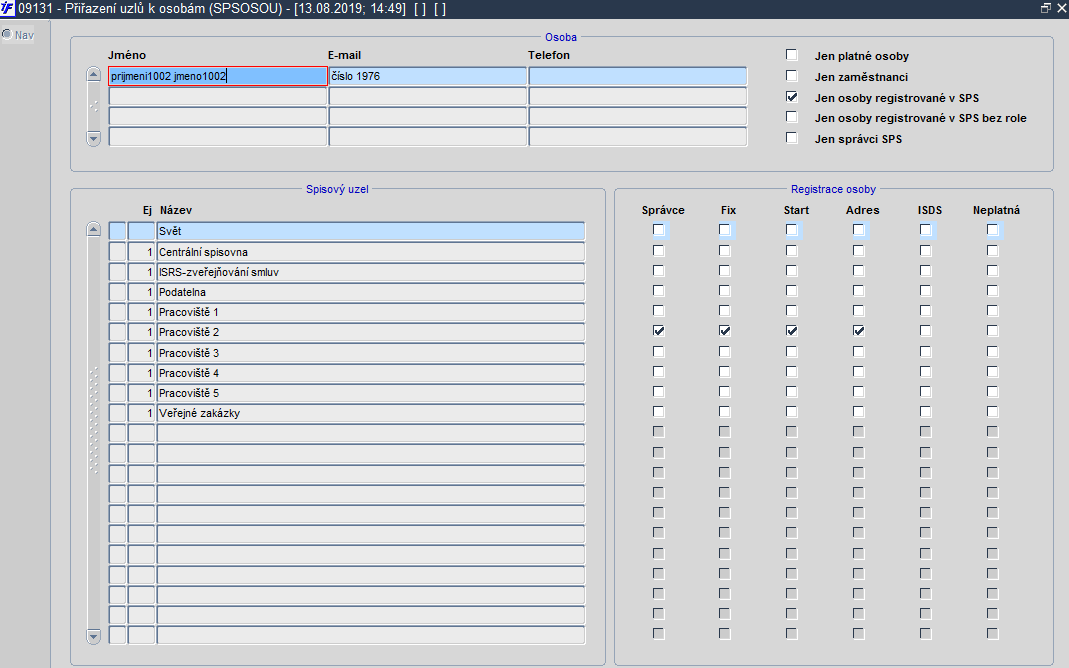Click the down arrow of Osoba list scrollbar
The image size is (1069, 668).
point(94,138)
